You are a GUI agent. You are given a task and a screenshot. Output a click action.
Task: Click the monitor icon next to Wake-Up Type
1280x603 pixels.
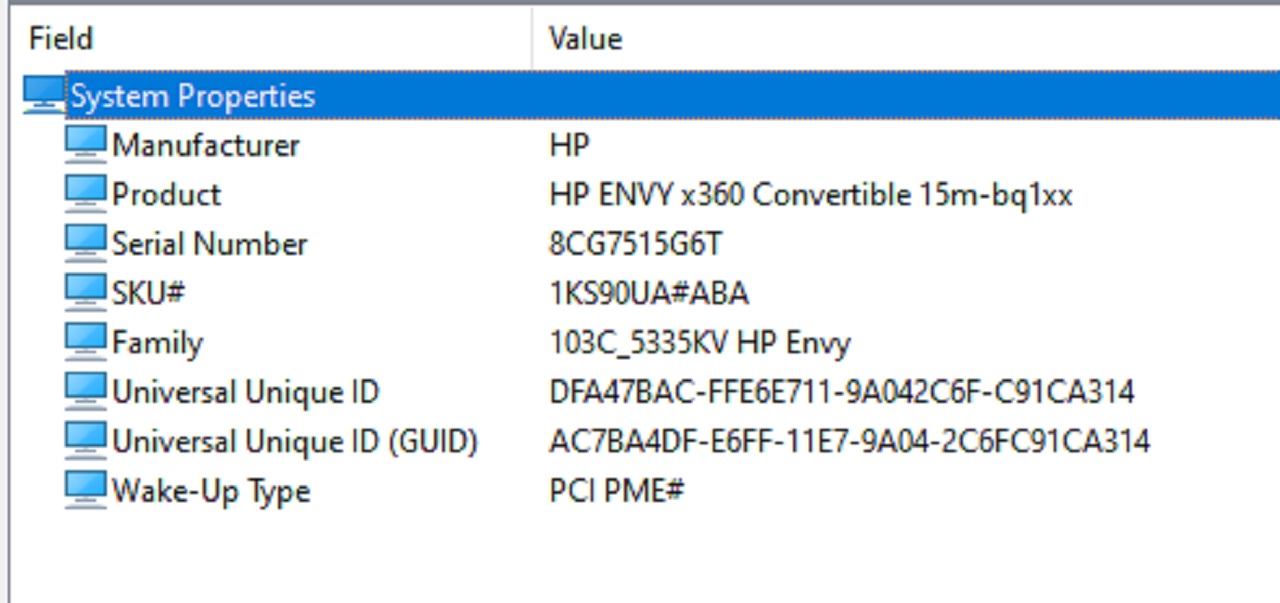click(x=85, y=490)
